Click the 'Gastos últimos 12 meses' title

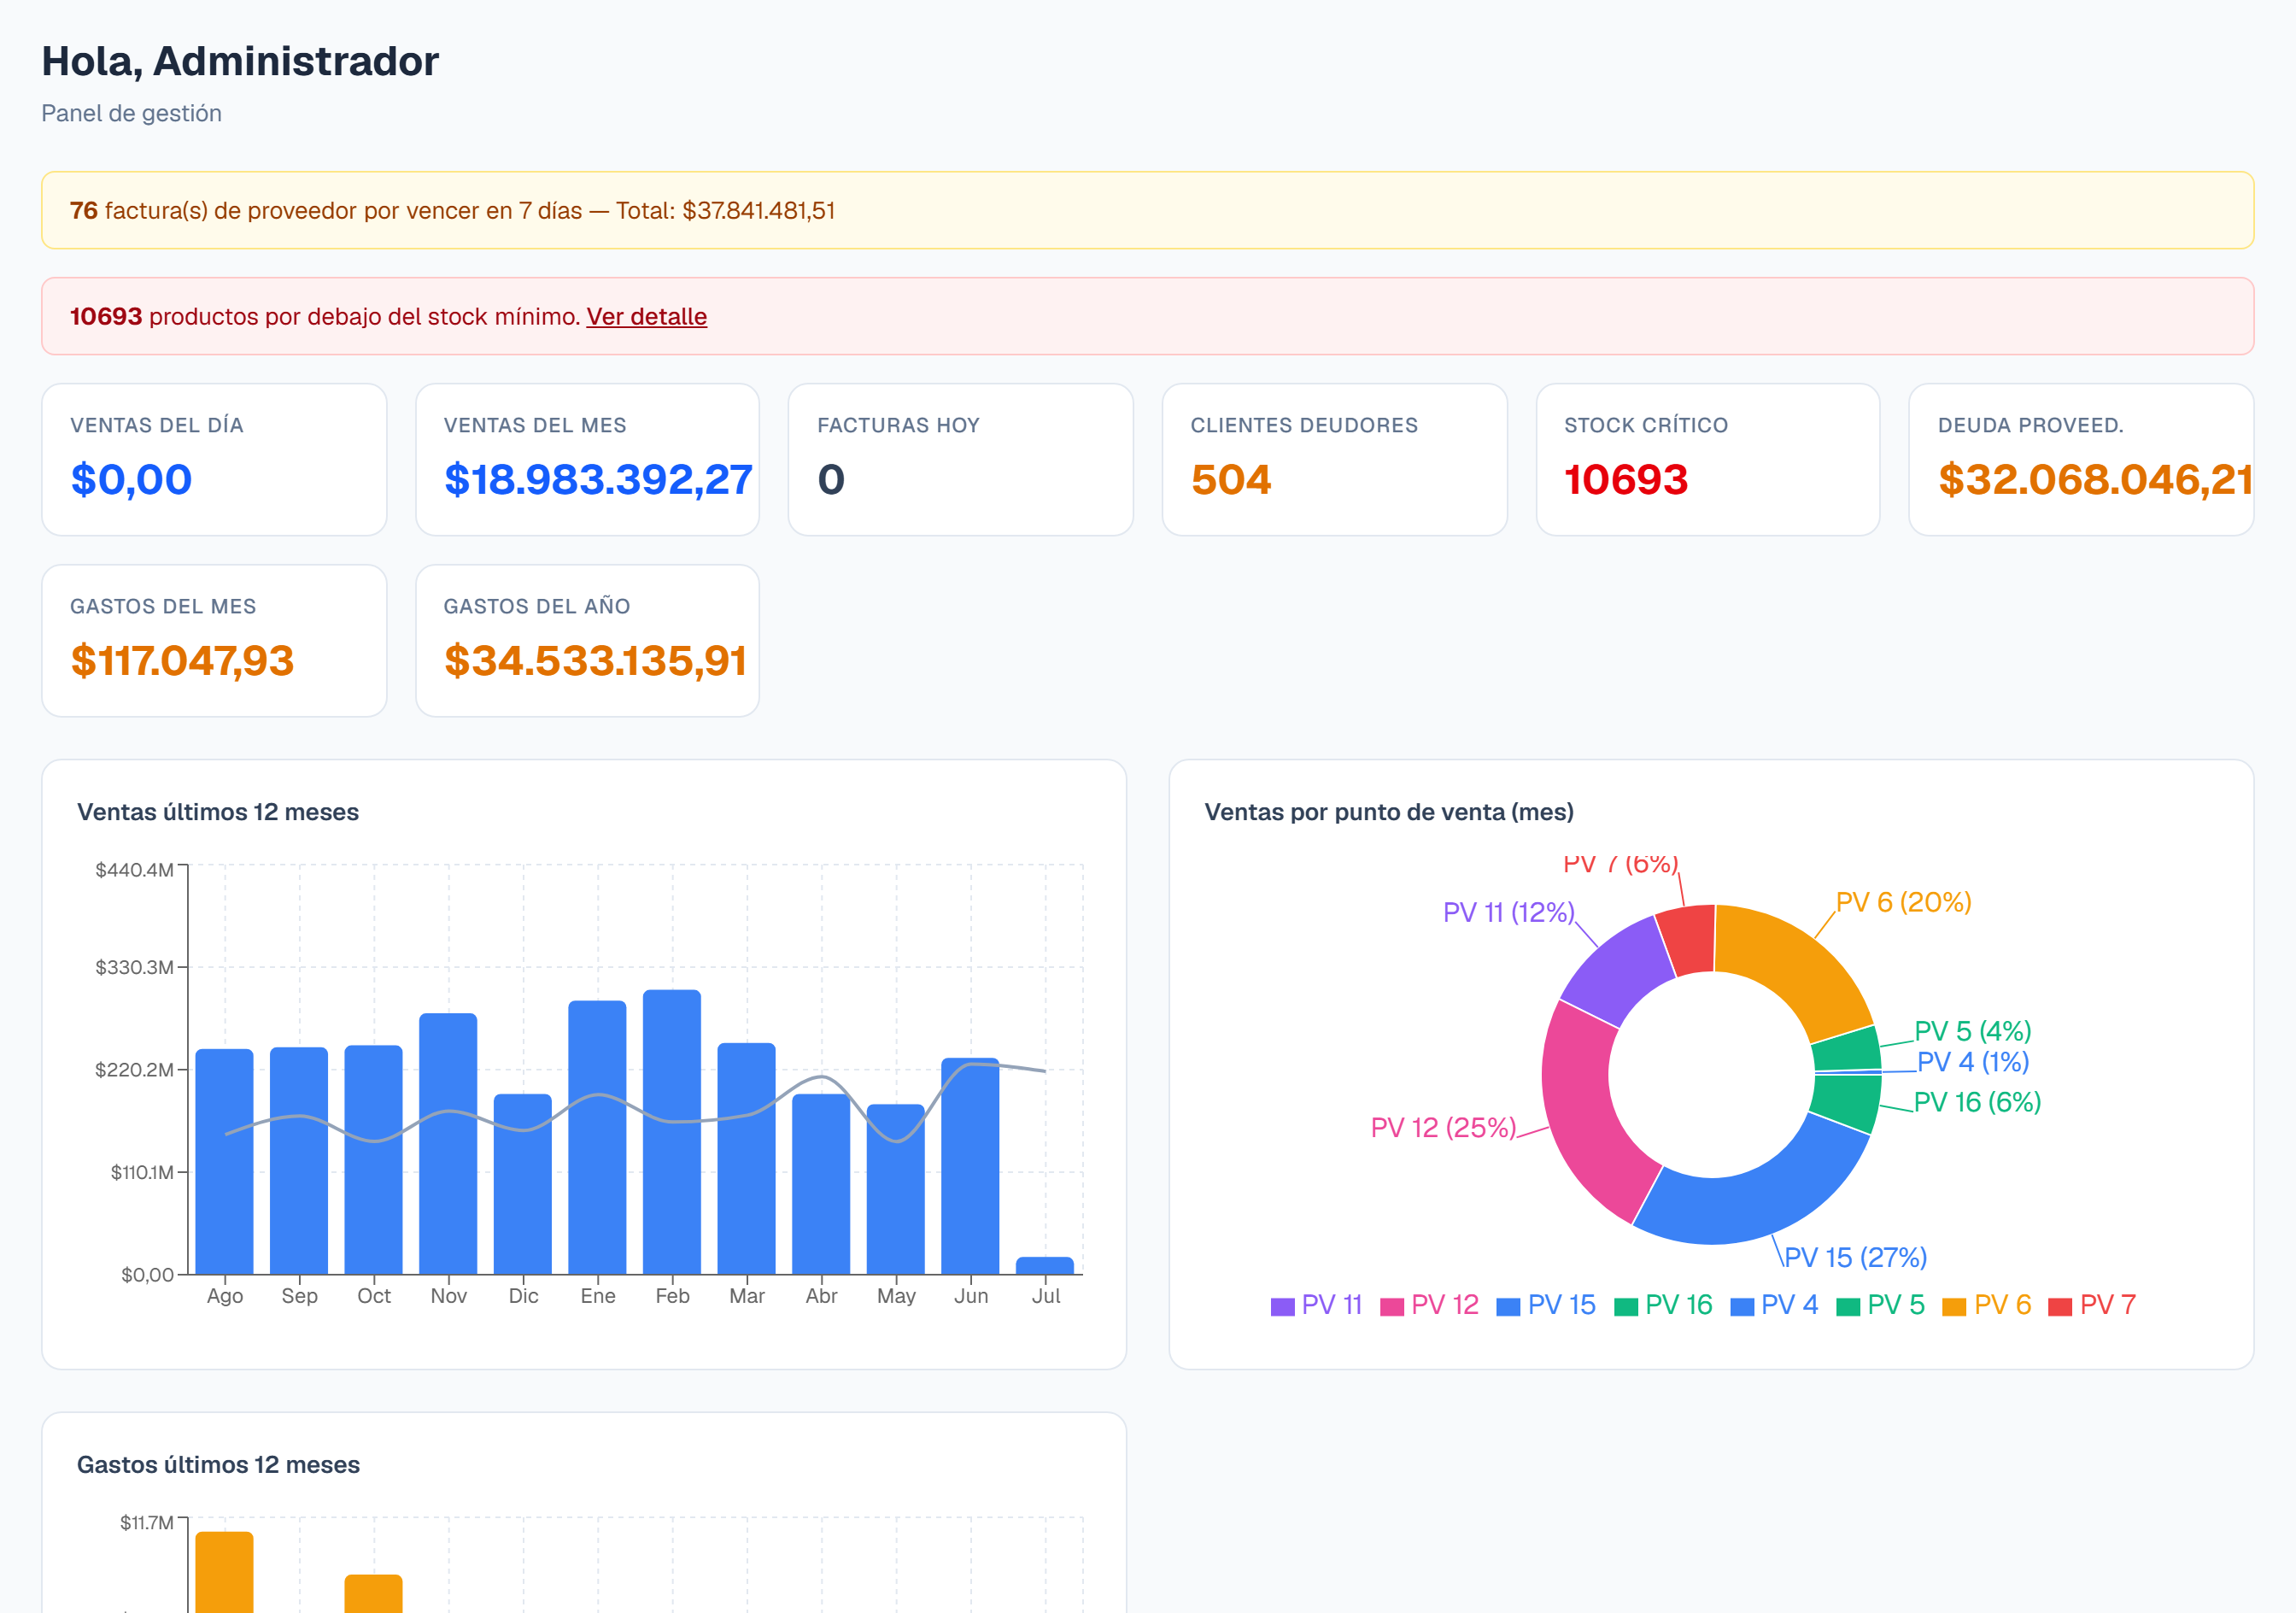pyautogui.click(x=218, y=1465)
